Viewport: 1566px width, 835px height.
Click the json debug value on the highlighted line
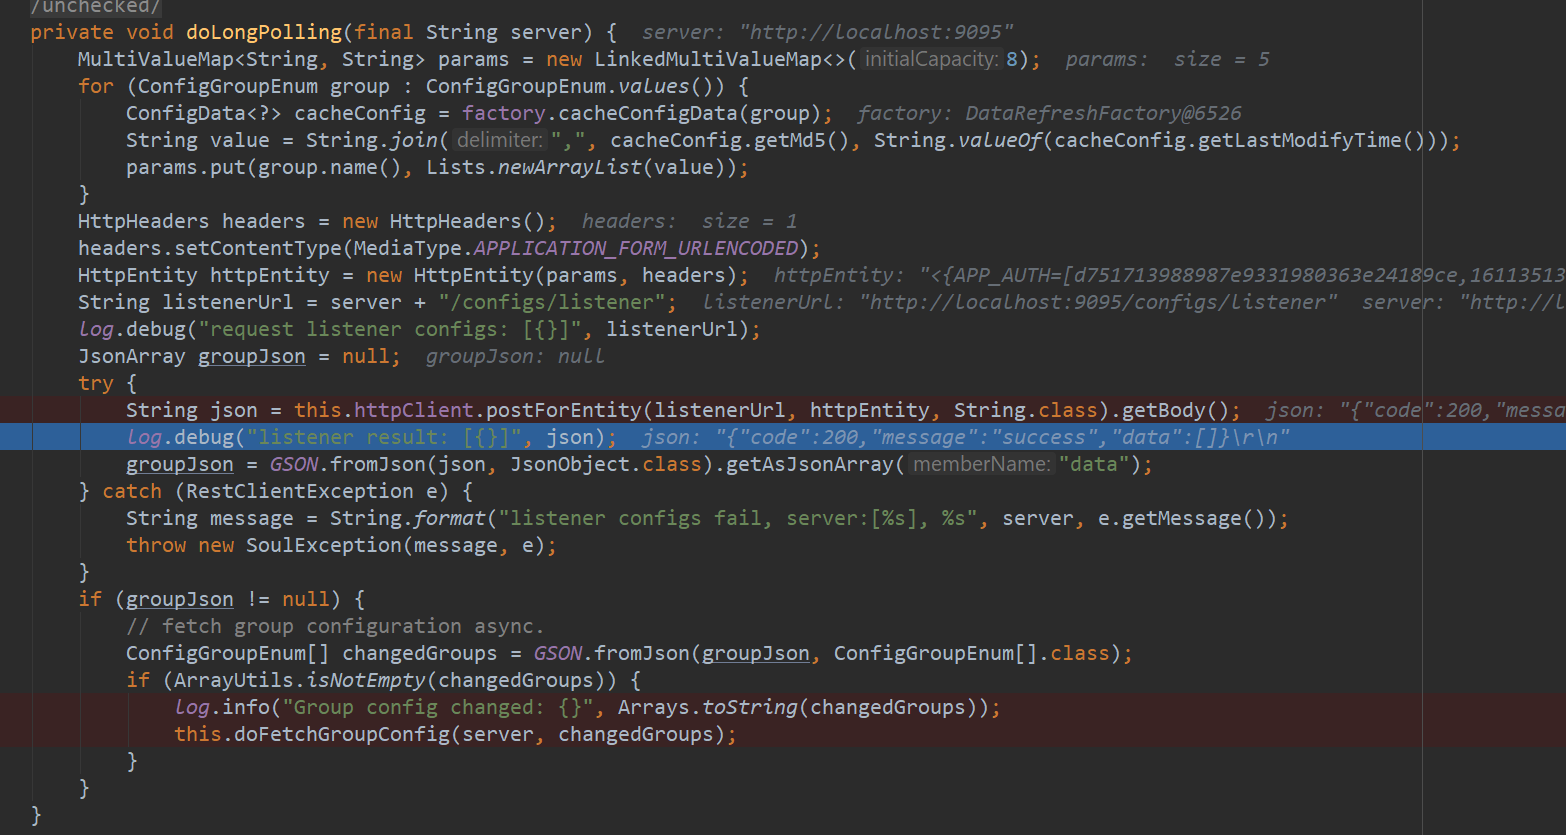pos(965,437)
